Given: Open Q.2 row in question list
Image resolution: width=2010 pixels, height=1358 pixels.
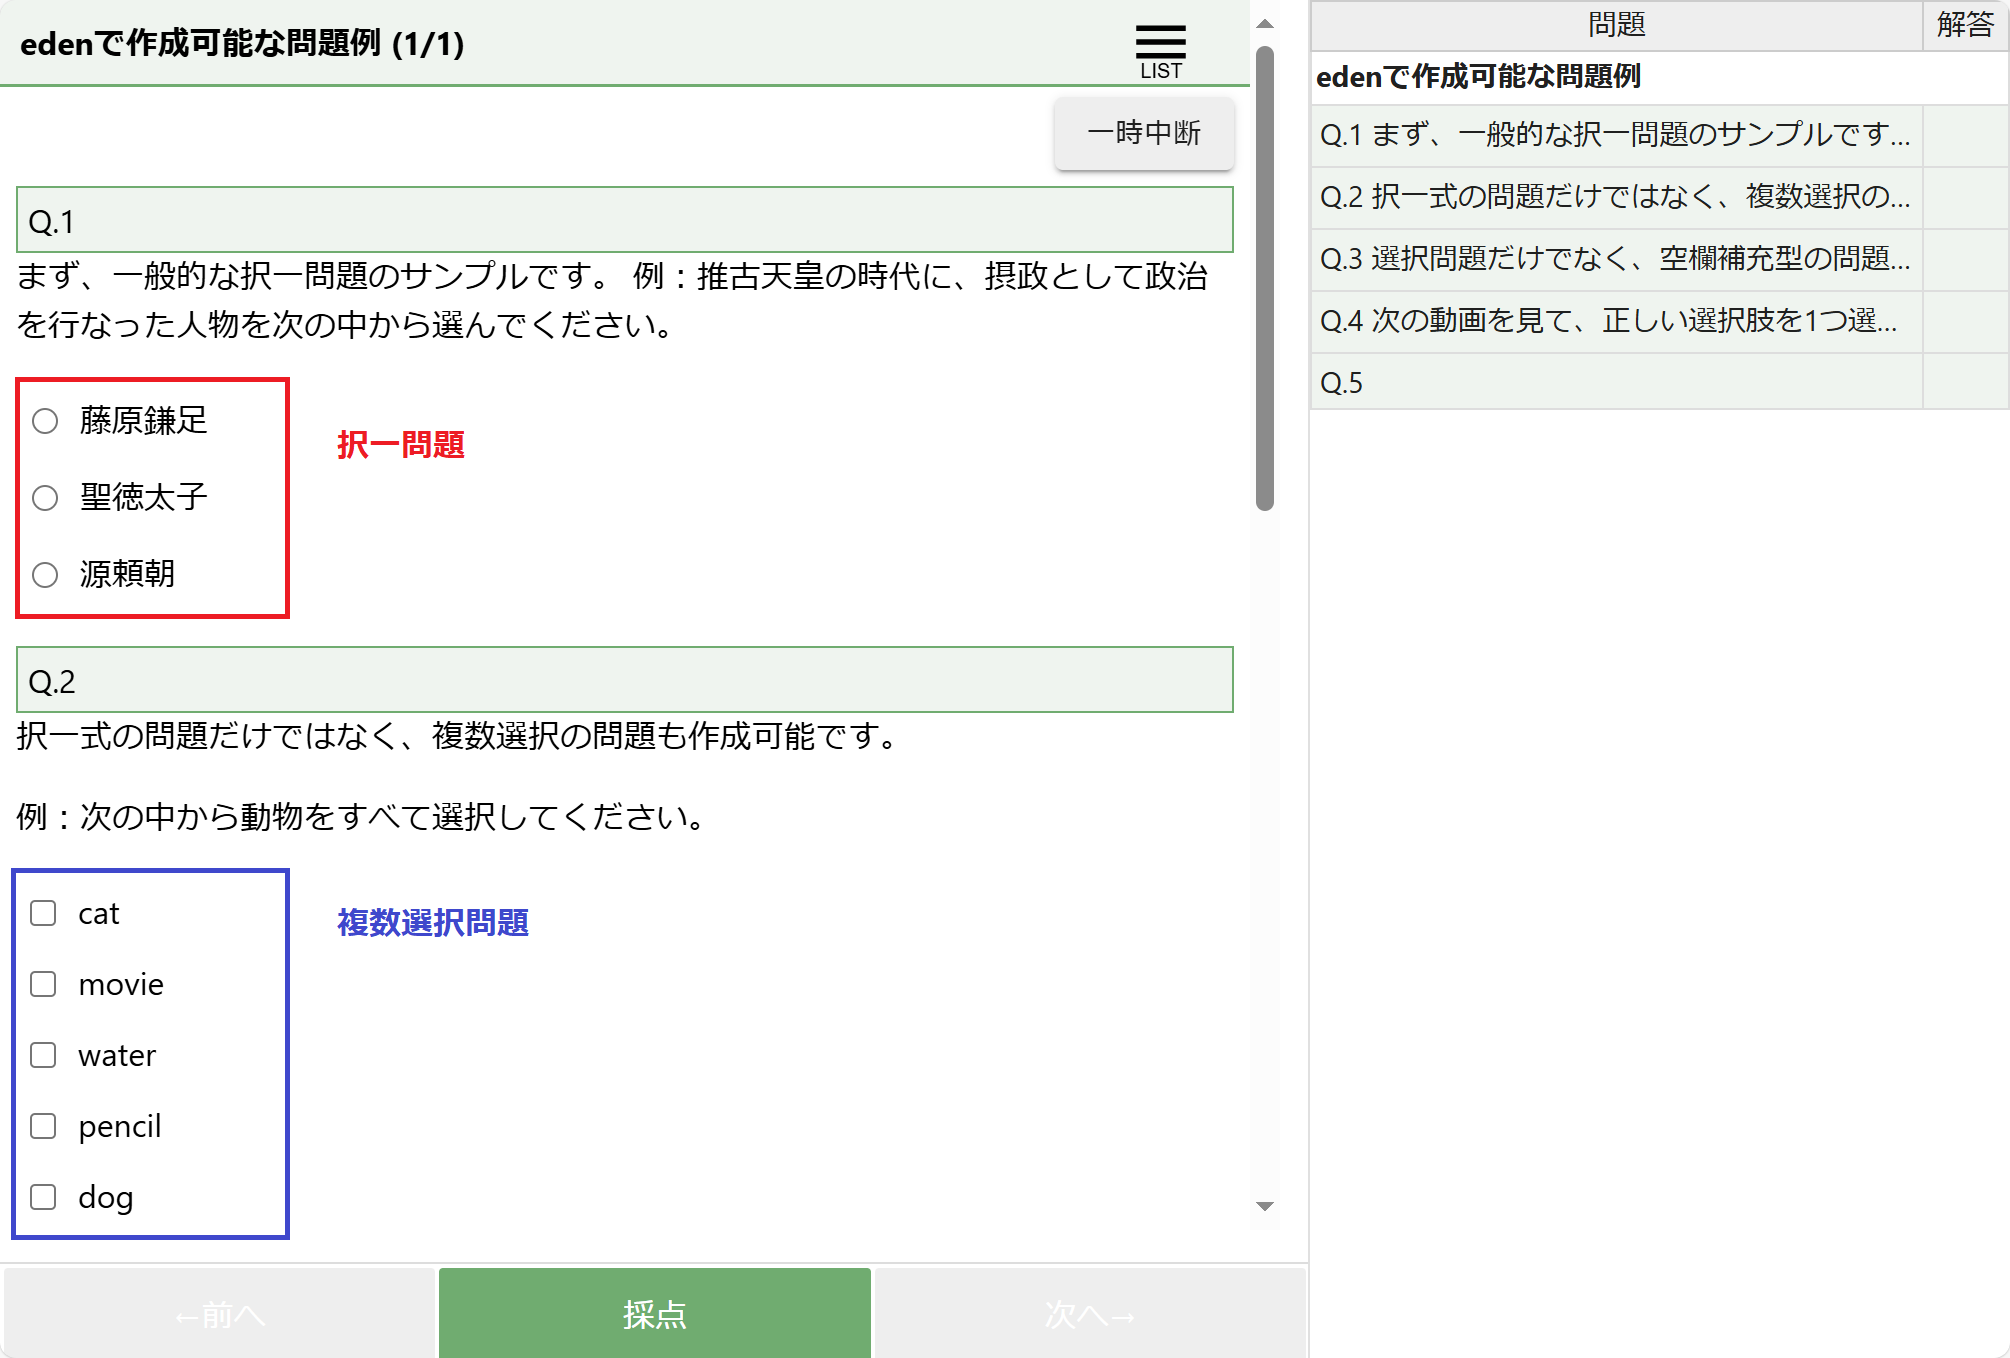Looking at the screenshot, I should tap(1616, 197).
